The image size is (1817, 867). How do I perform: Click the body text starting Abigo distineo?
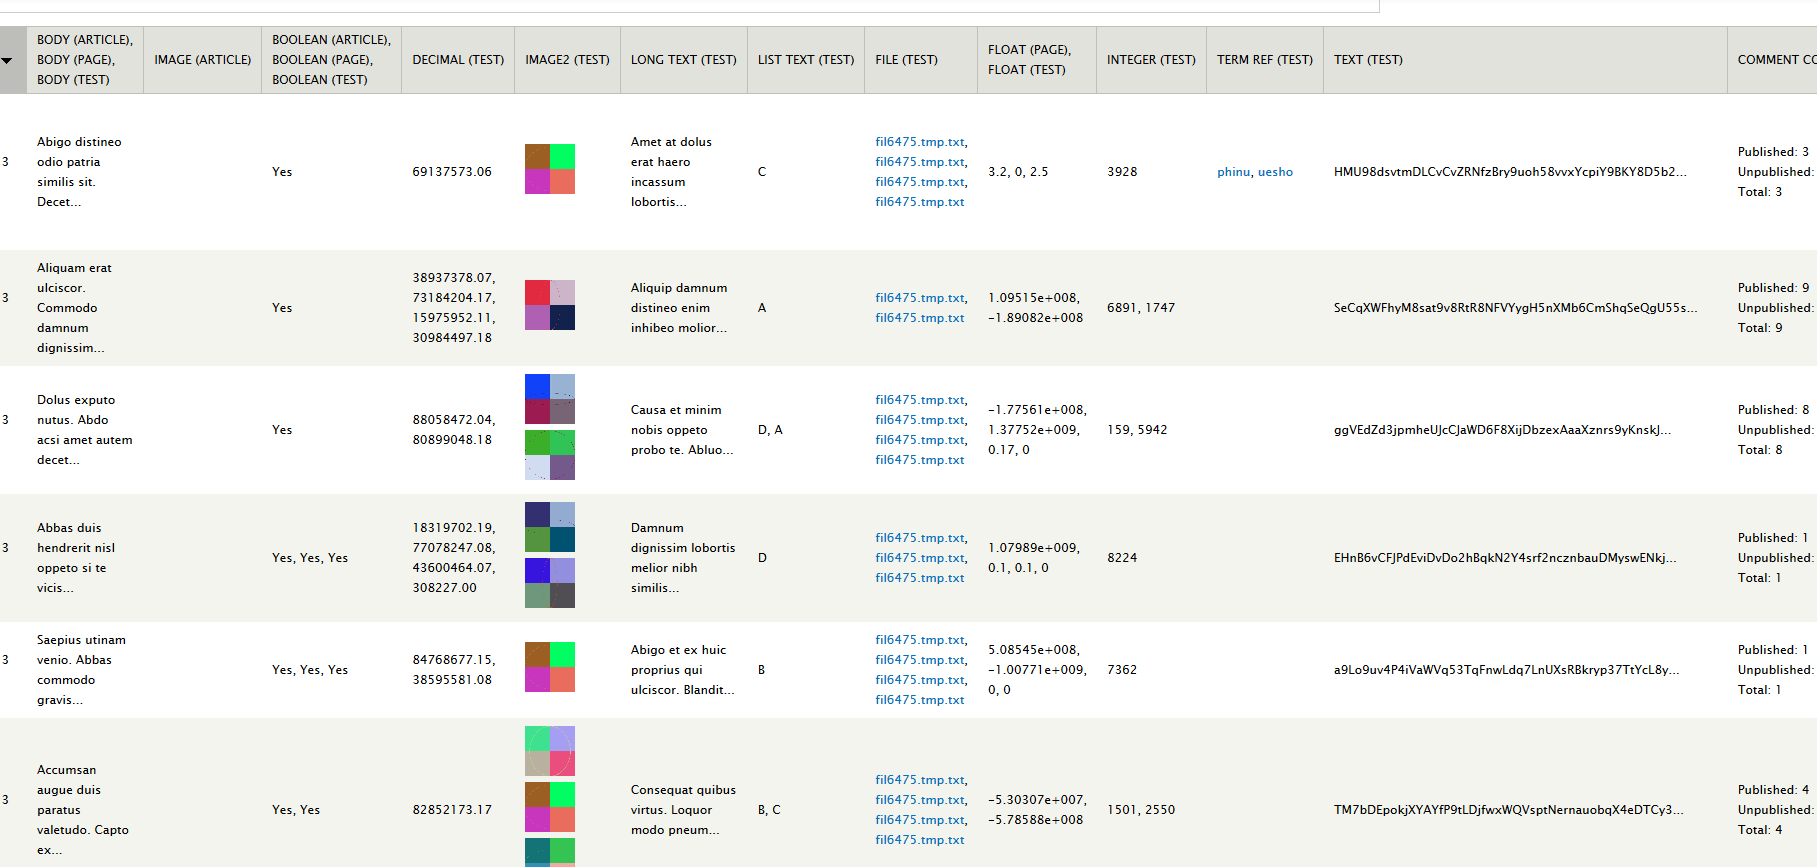click(x=79, y=172)
